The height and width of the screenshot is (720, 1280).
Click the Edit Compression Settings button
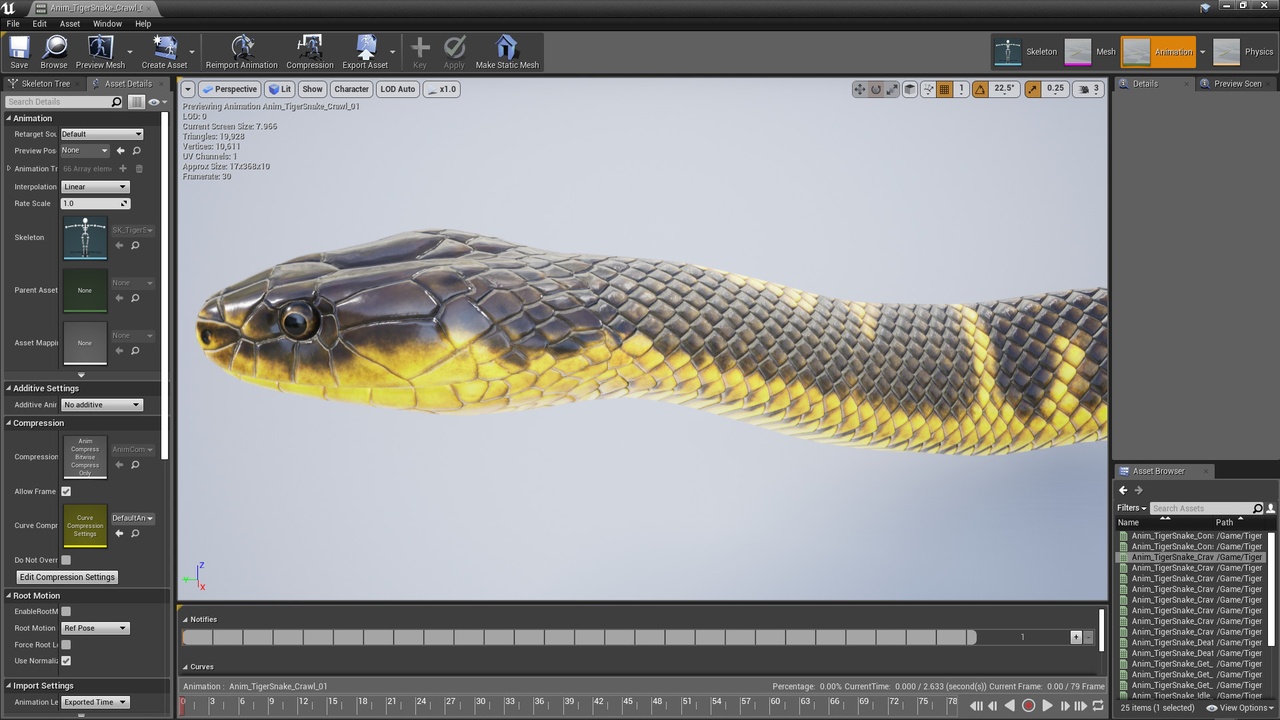[68, 577]
